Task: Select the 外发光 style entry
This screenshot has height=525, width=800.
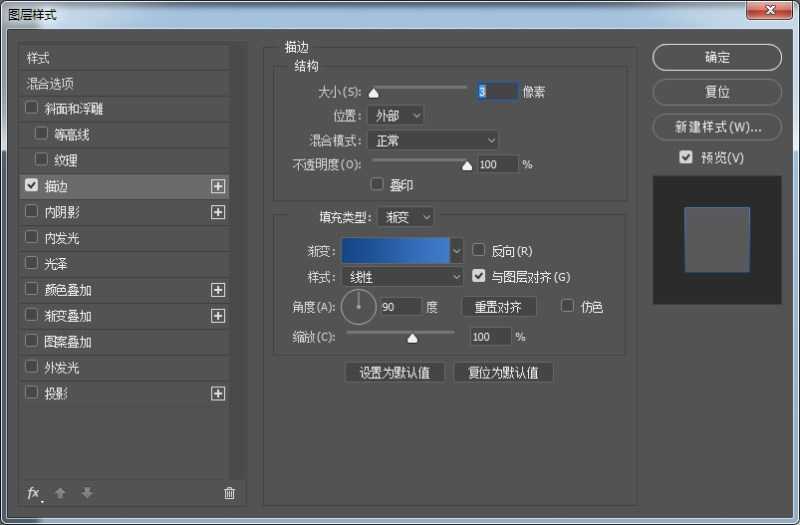Action: pos(62,367)
